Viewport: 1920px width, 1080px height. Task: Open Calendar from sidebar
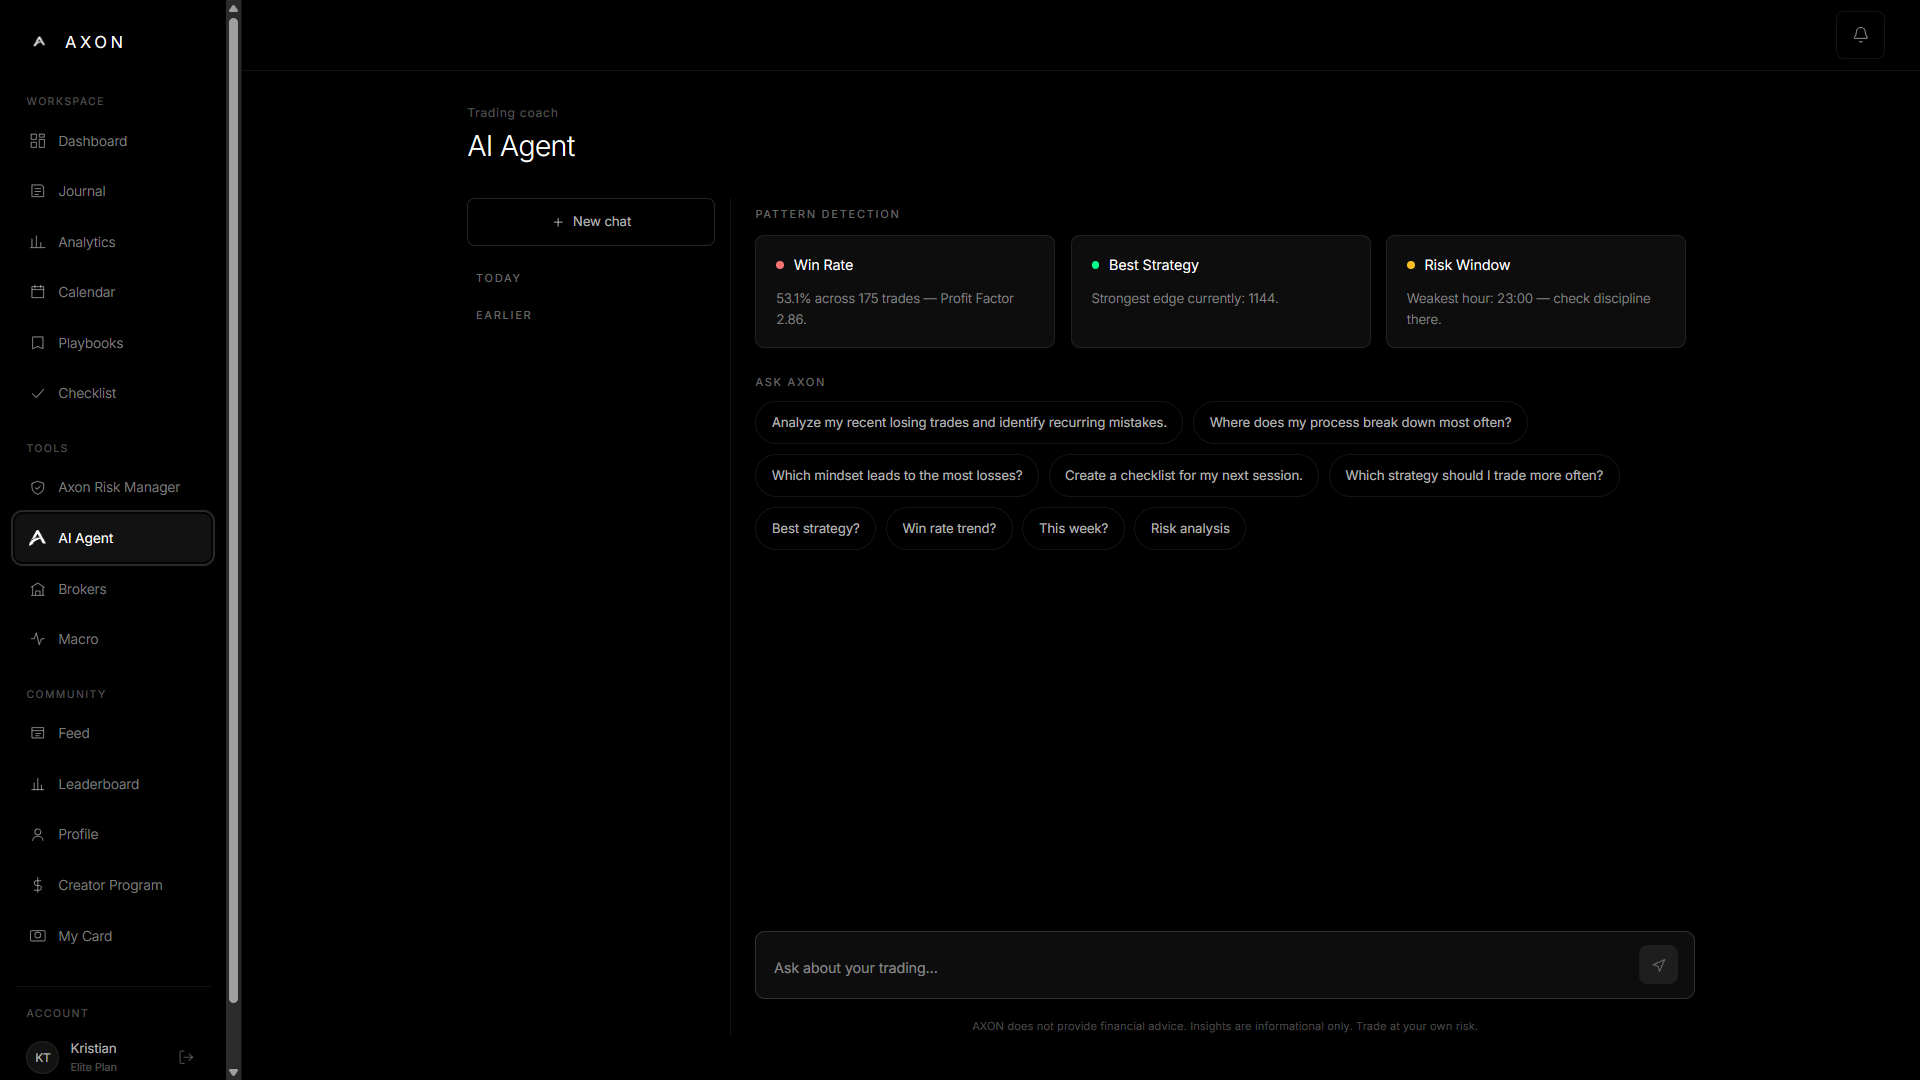coord(113,292)
